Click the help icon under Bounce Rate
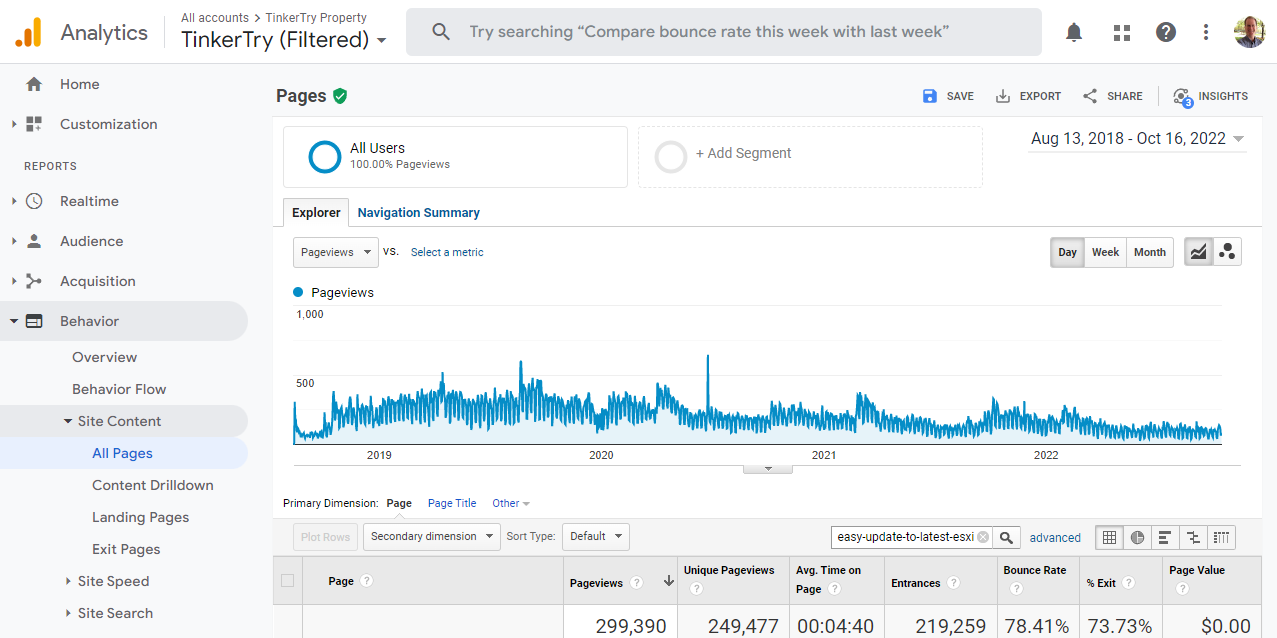The image size is (1277, 638). click(x=1016, y=589)
